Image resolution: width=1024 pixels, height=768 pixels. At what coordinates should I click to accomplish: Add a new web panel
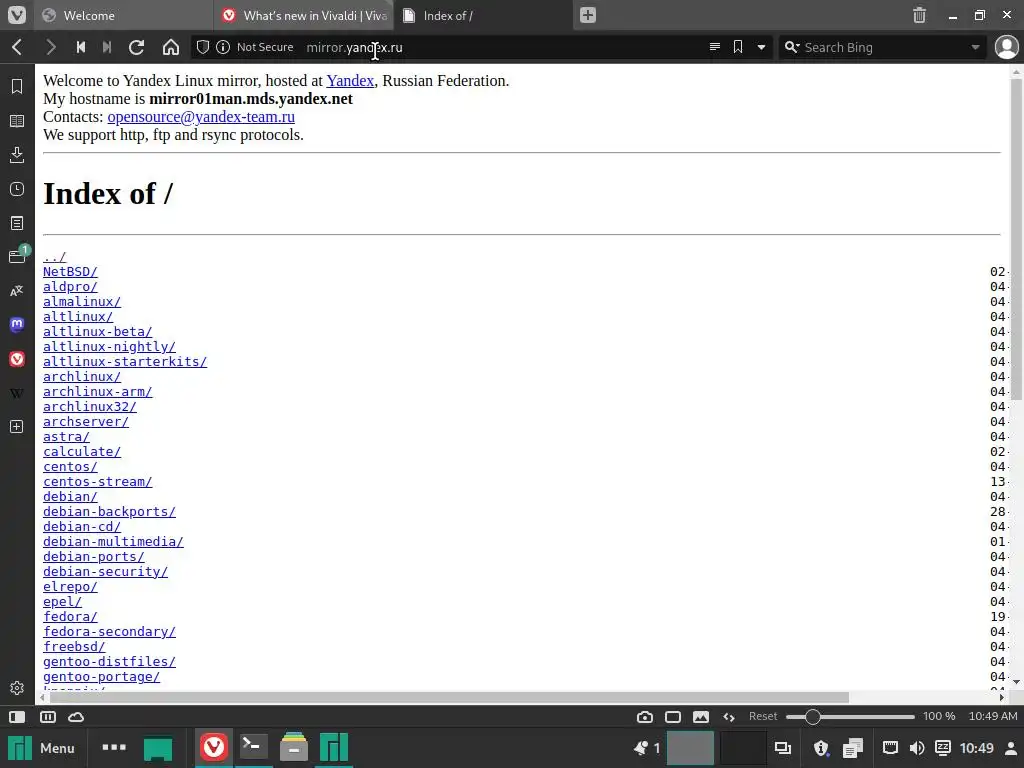click(x=17, y=426)
